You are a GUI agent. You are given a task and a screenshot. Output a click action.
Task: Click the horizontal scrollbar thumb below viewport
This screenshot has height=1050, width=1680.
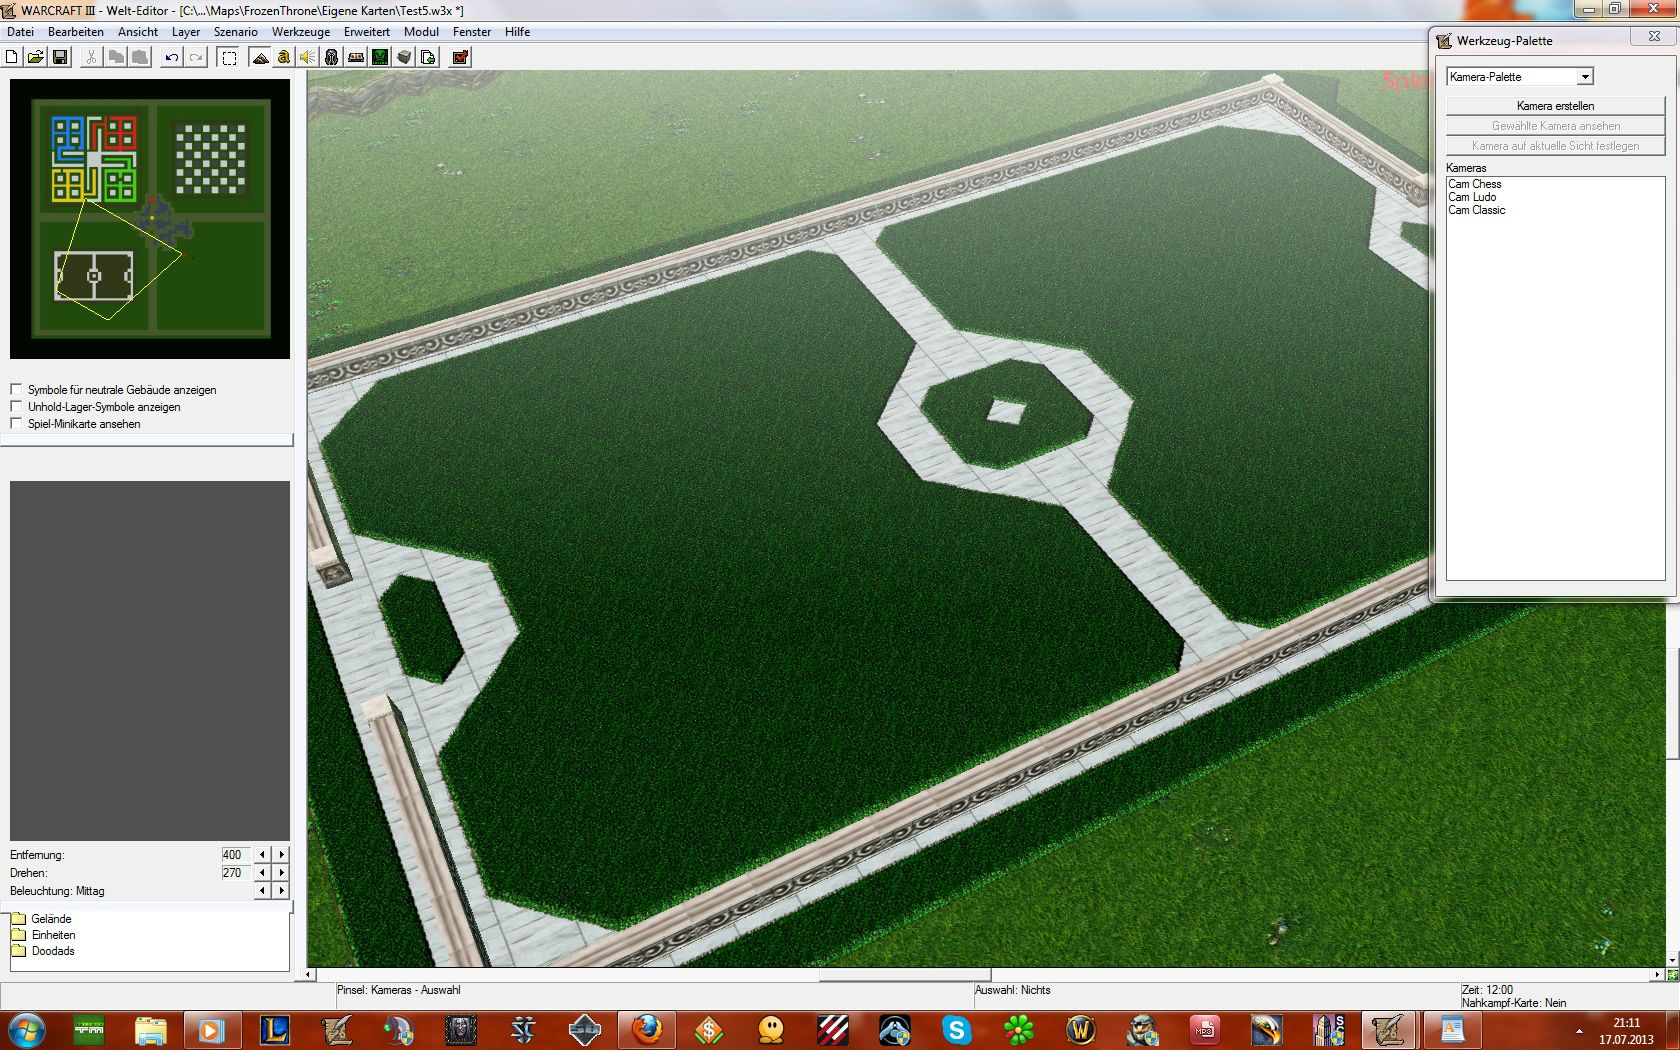tap(905, 974)
